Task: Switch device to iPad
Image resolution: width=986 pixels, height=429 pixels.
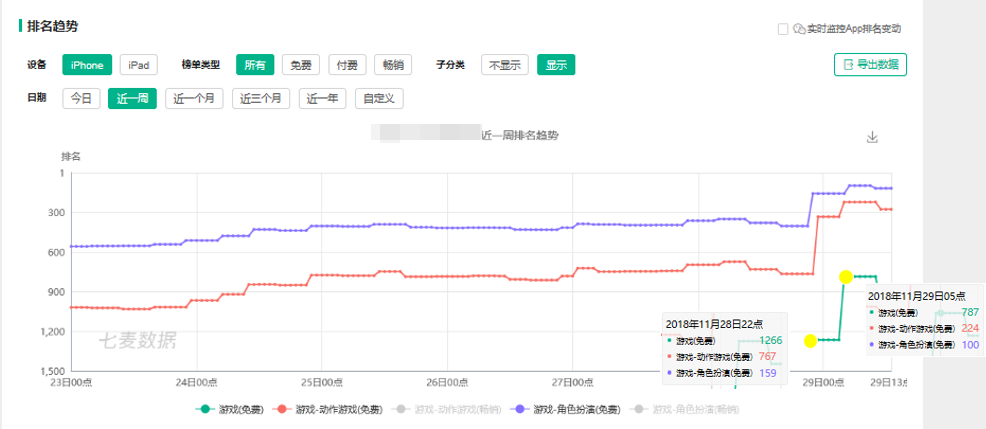Action: tap(139, 65)
